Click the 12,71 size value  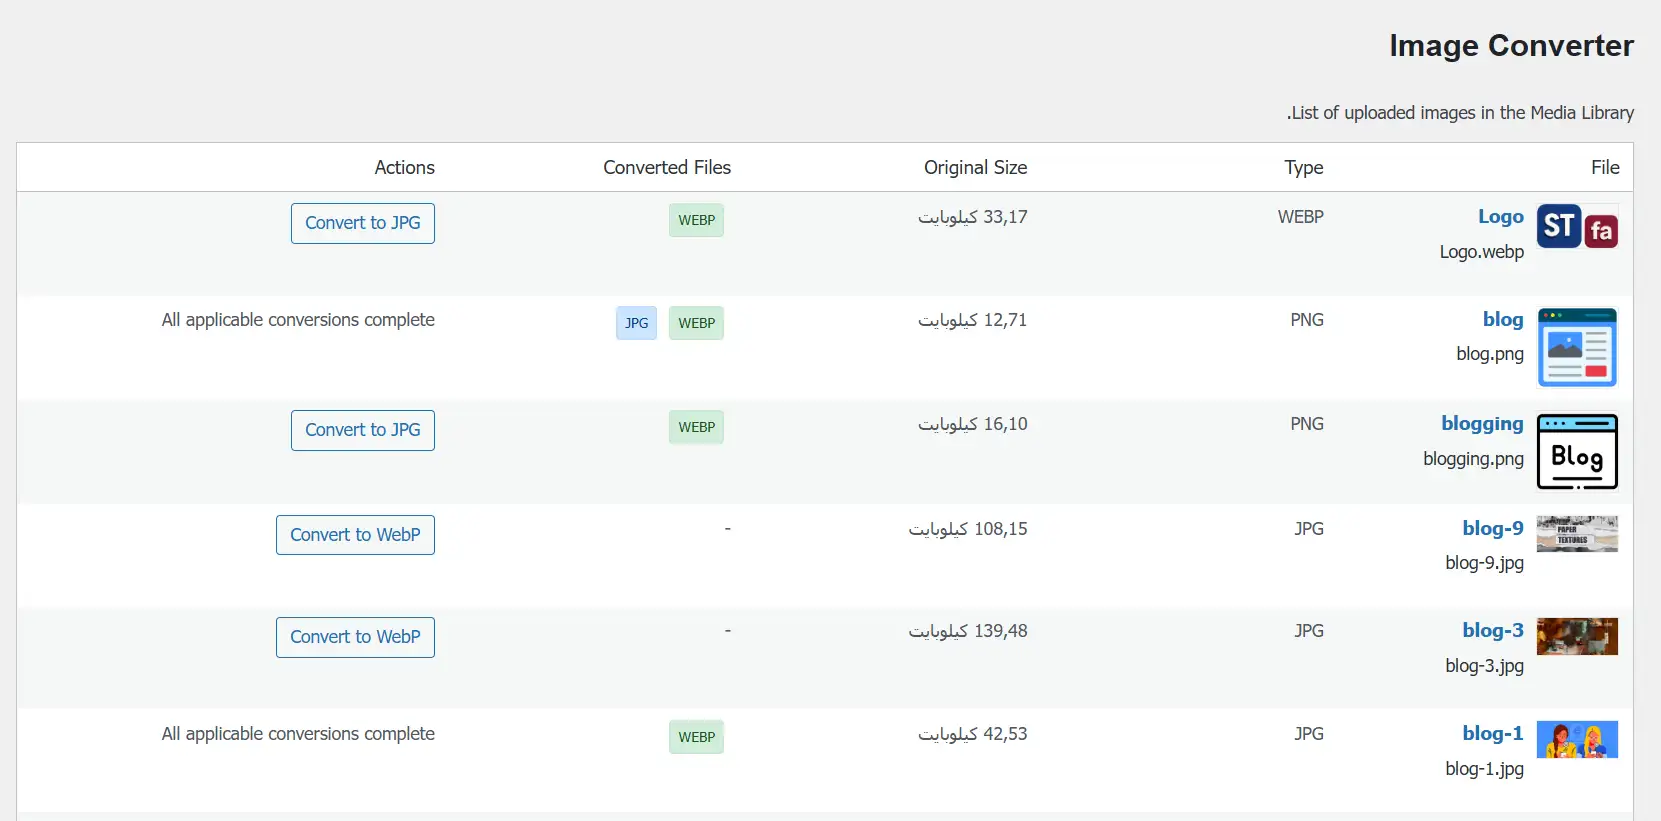pos(973,320)
